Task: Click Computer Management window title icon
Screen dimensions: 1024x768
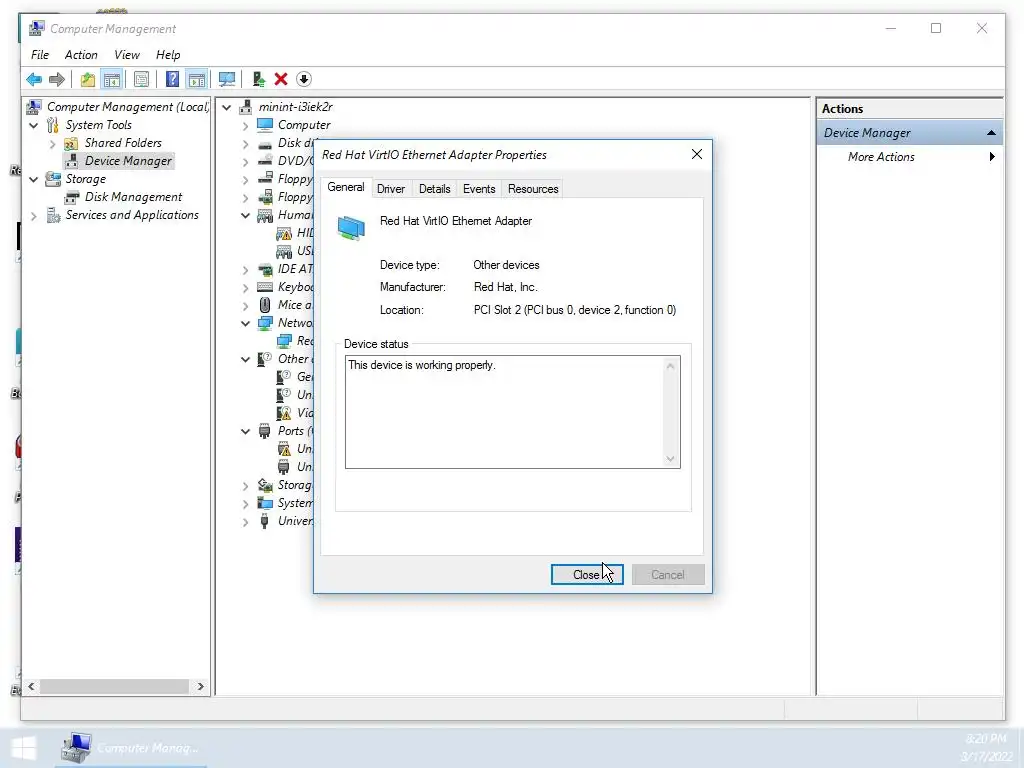Action: 37,29
